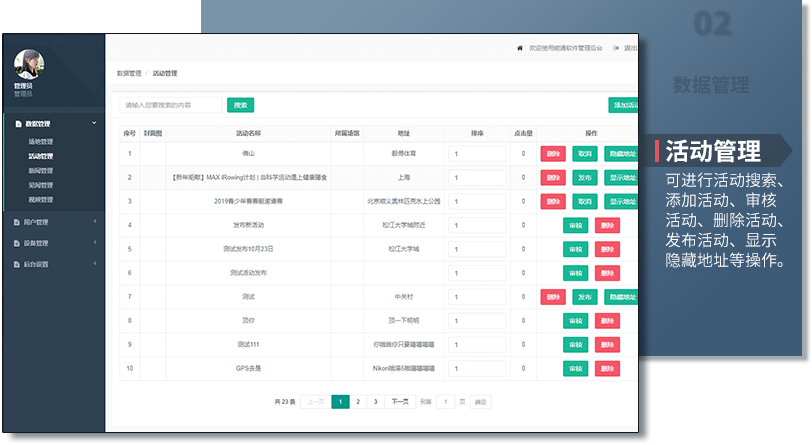The image size is (812, 445).
Task: Click the 退出 logout icon
Action: coord(617,48)
